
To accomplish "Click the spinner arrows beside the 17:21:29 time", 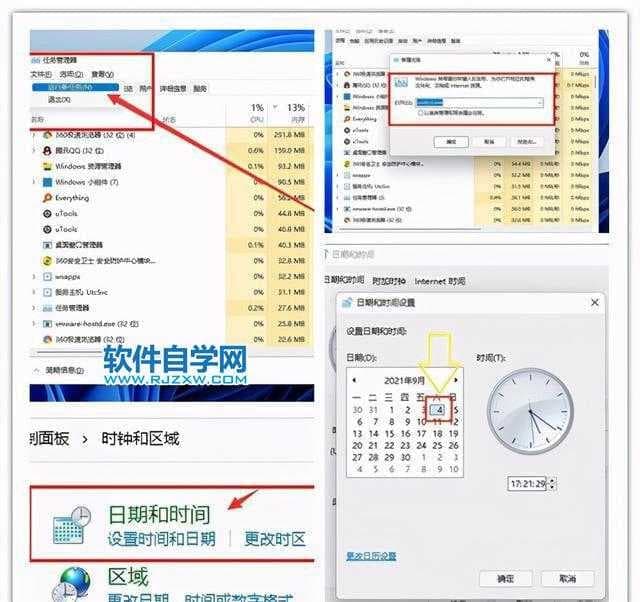I will (x=552, y=484).
